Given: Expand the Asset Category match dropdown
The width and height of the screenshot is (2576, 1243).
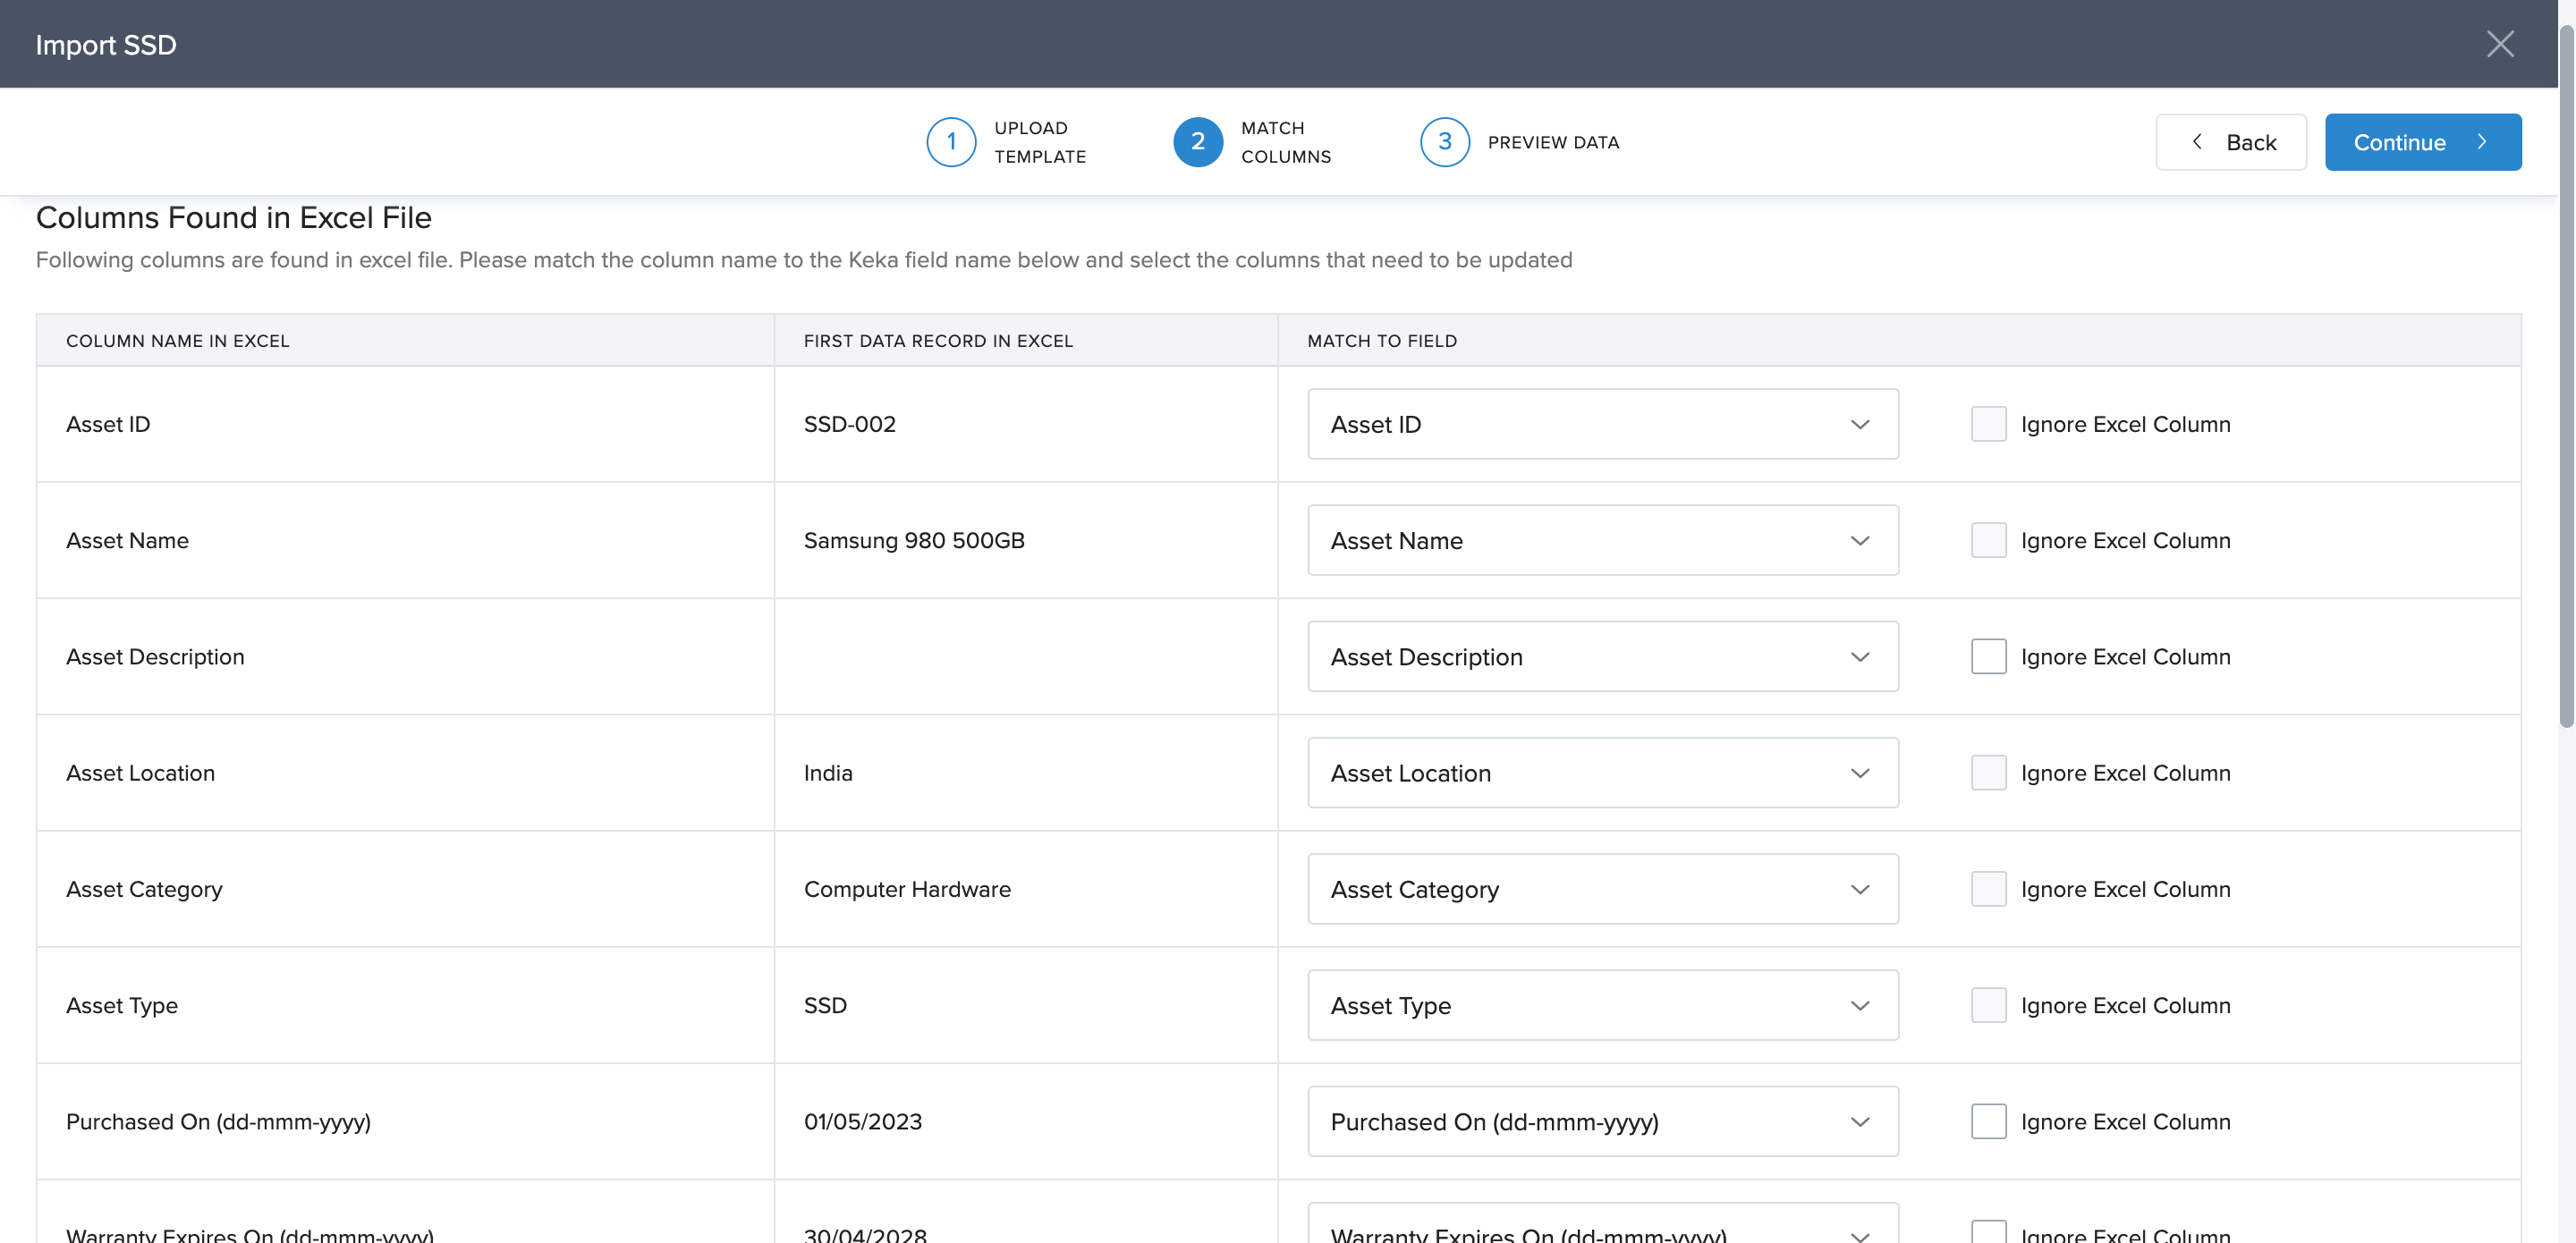Looking at the screenshot, I should click(x=1602, y=889).
